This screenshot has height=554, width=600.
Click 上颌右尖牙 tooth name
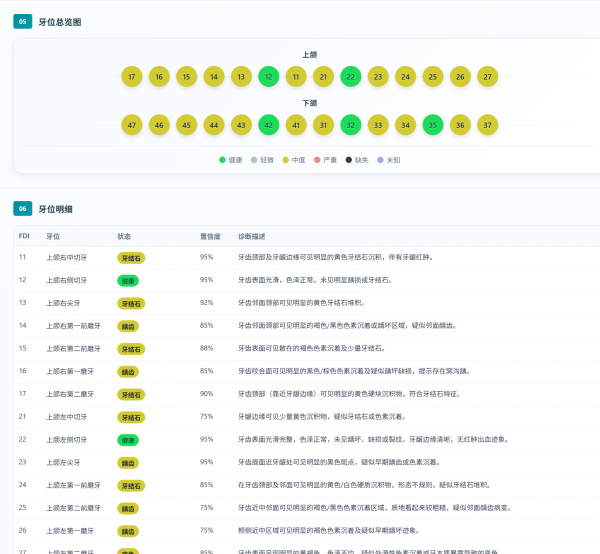click(63, 303)
